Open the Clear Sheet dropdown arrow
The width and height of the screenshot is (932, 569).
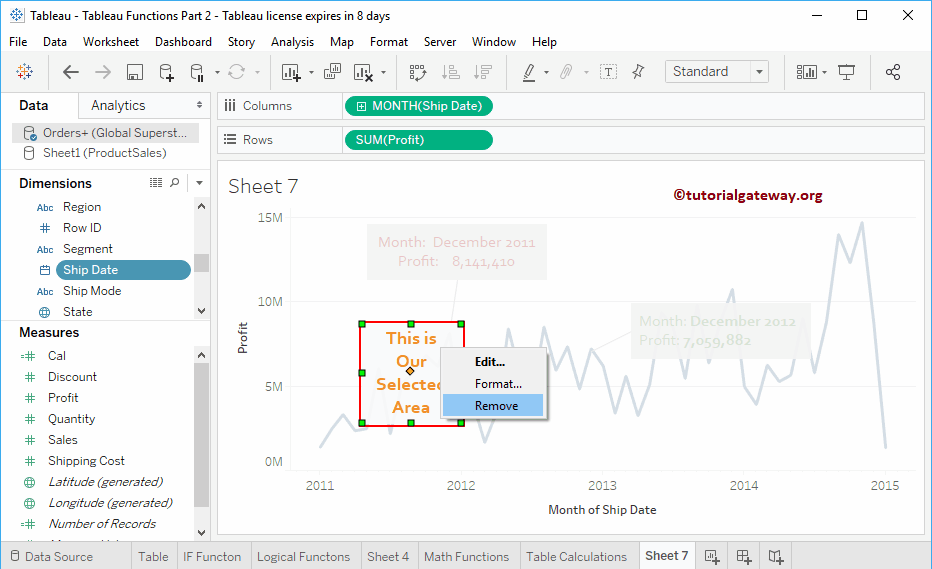click(383, 73)
